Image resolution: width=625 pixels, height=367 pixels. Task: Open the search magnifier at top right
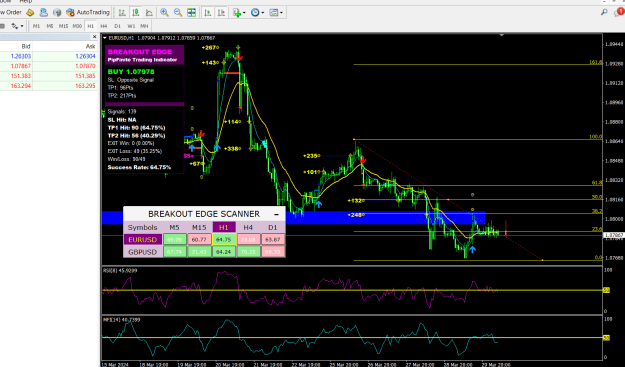[604, 12]
